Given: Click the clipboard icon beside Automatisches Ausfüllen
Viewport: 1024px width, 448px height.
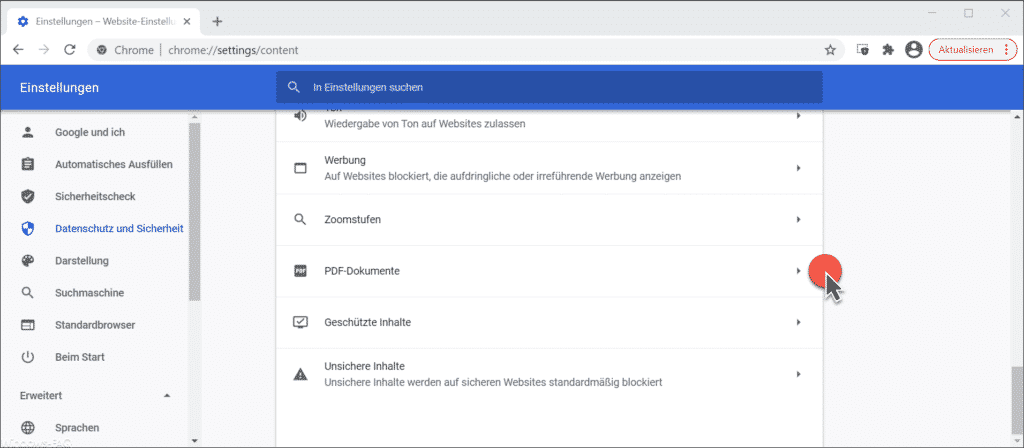Looking at the screenshot, I should tap(27, 164).
